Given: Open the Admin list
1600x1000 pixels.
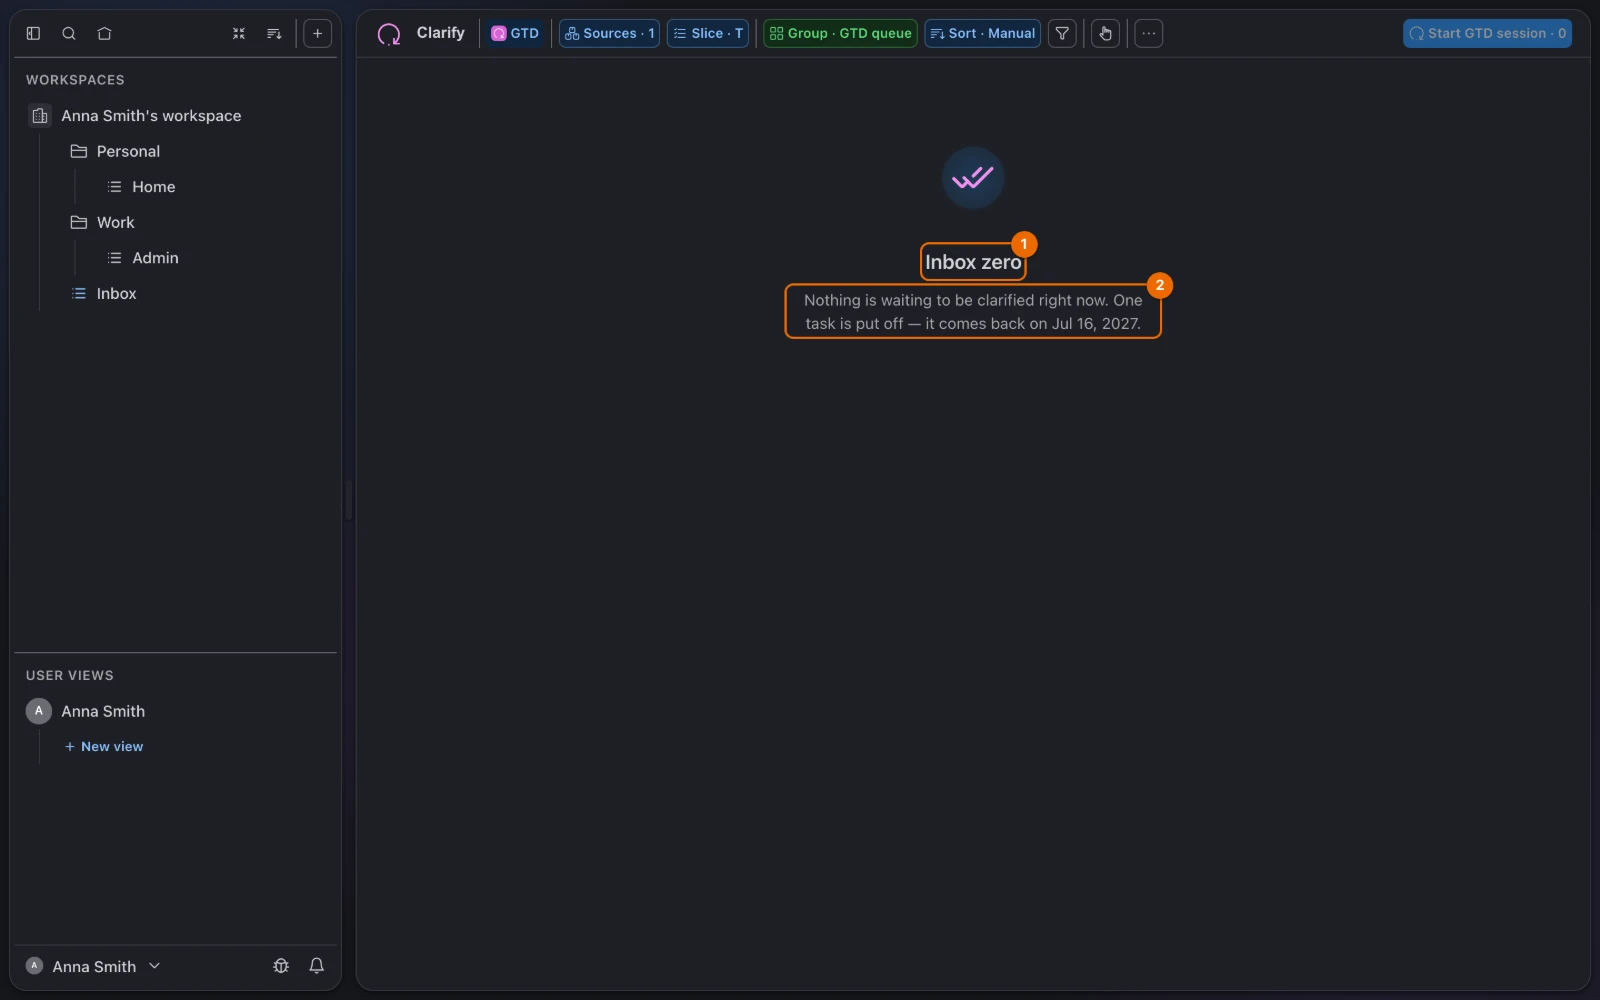Looking at the screenshot, I should (x=155, y=258).
